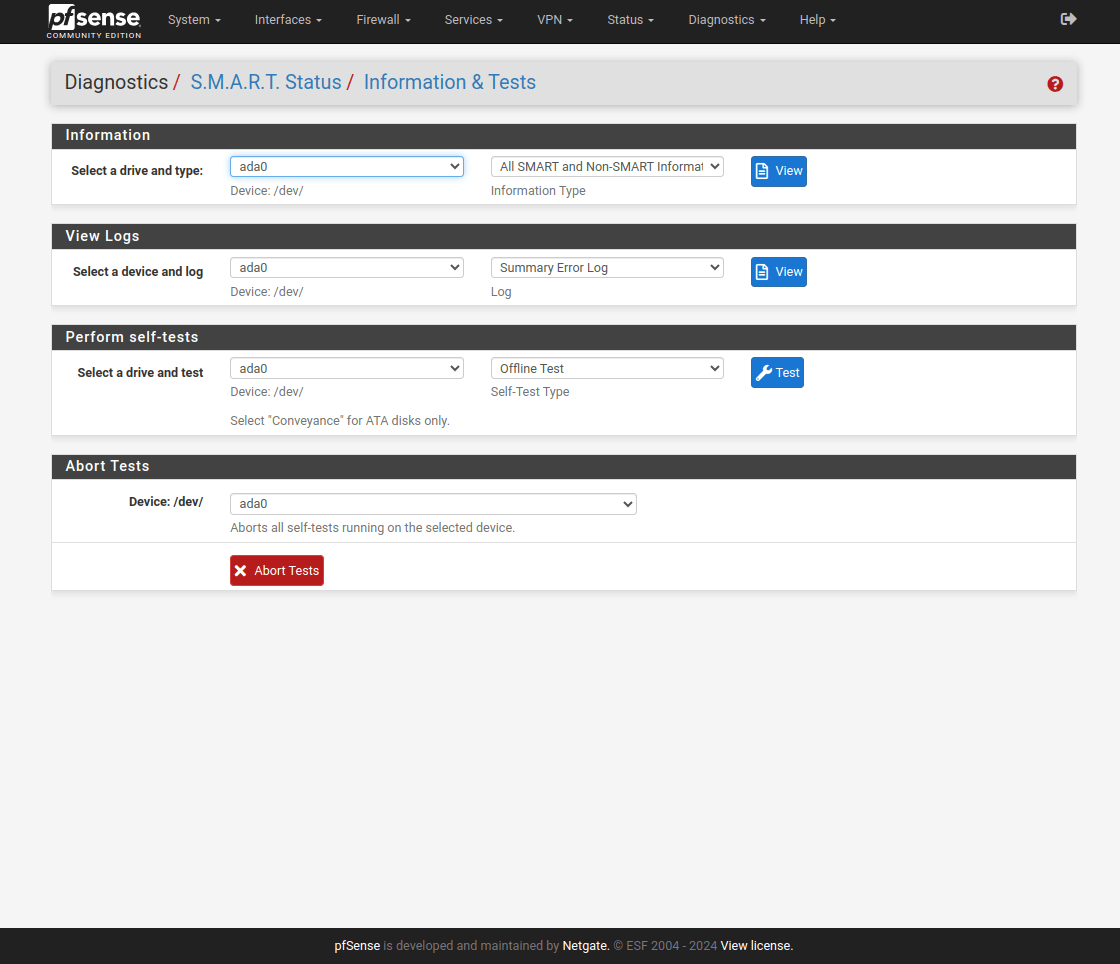This screenshot has height=964, width=1120.
Task: Expand the Summary Error Log dropdown
Action: 606,268
